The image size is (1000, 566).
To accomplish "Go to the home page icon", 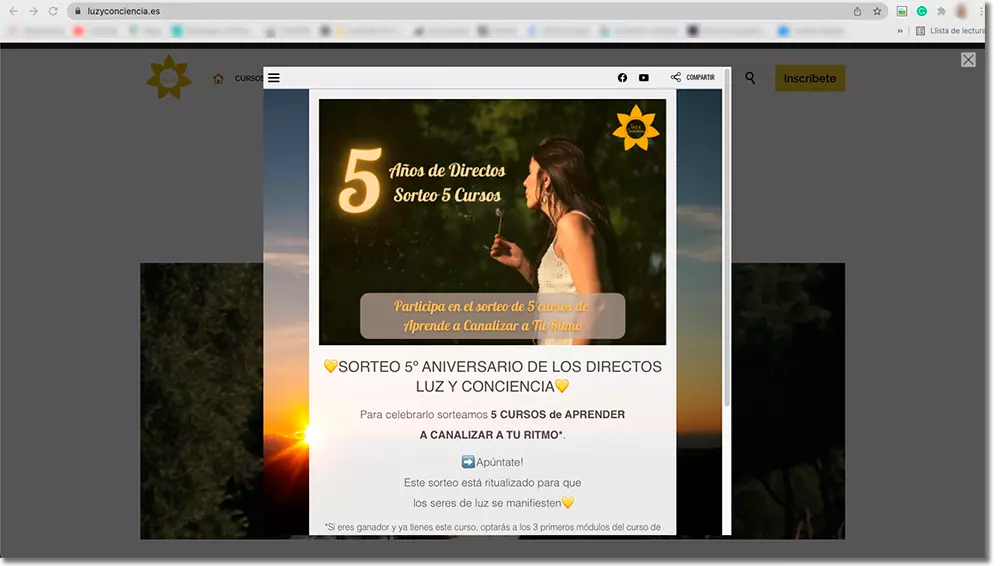I will click(x=218, y=78).
